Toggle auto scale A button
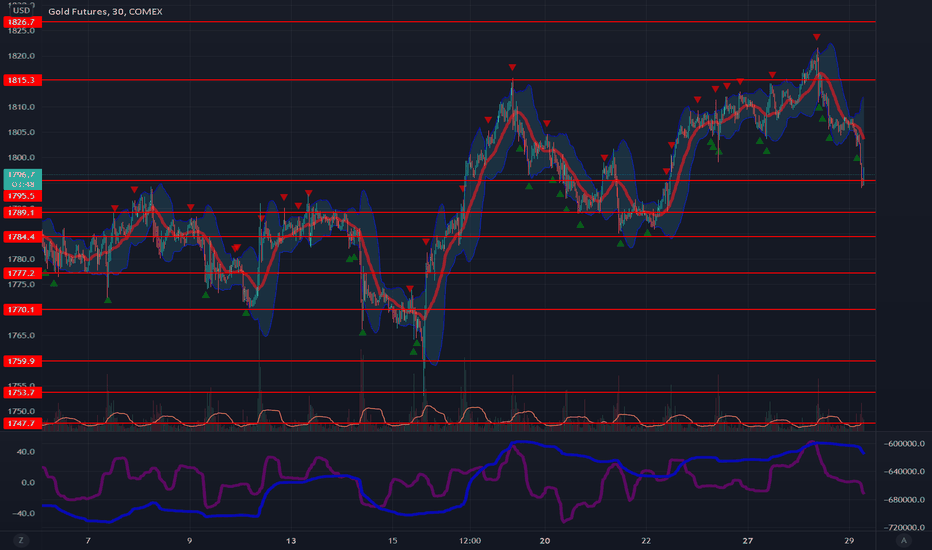932x550 pixels. click(904, 540)
